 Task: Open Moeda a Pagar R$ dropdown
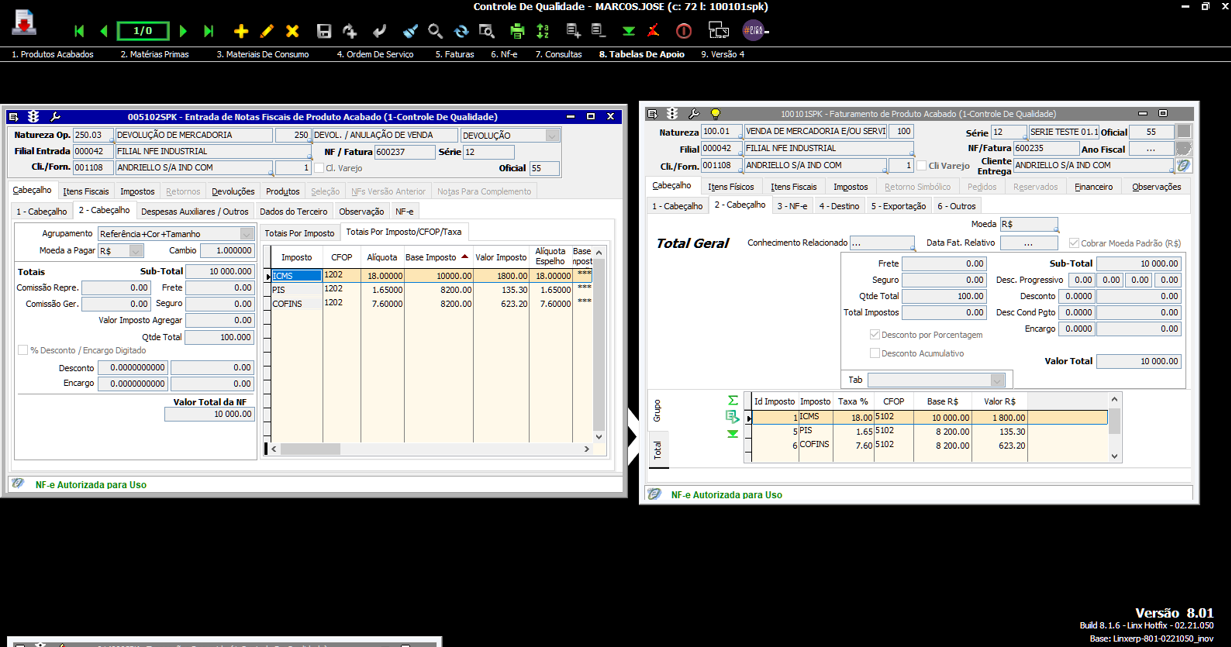(x=136, y=251)
